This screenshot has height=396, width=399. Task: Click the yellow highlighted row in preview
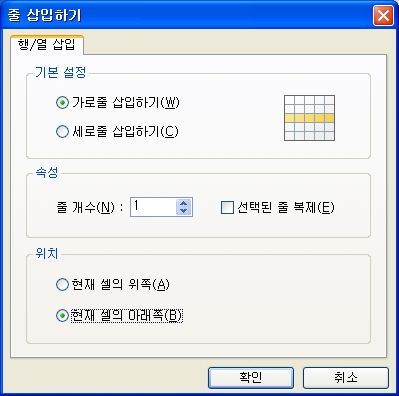click(x=309, y=118)
